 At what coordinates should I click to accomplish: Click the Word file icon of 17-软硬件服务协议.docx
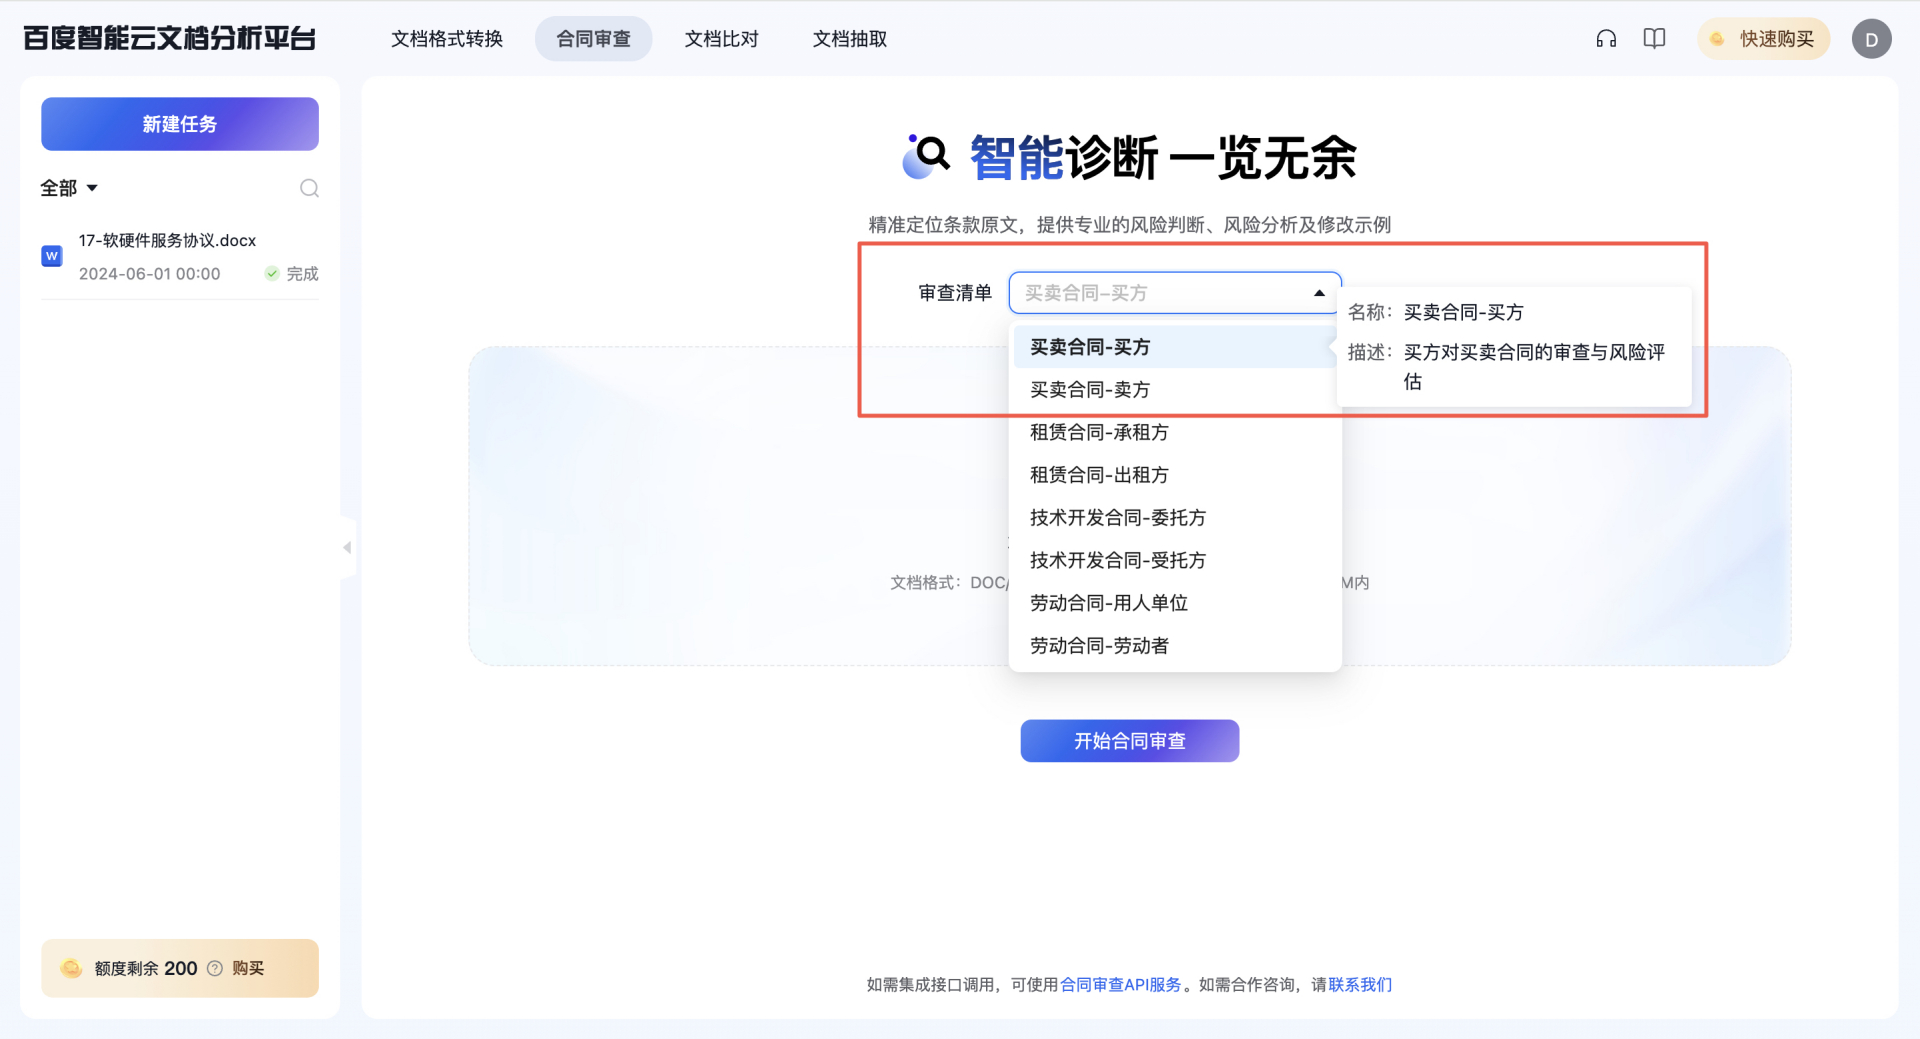pyautogui.click(x=52, y=256)
